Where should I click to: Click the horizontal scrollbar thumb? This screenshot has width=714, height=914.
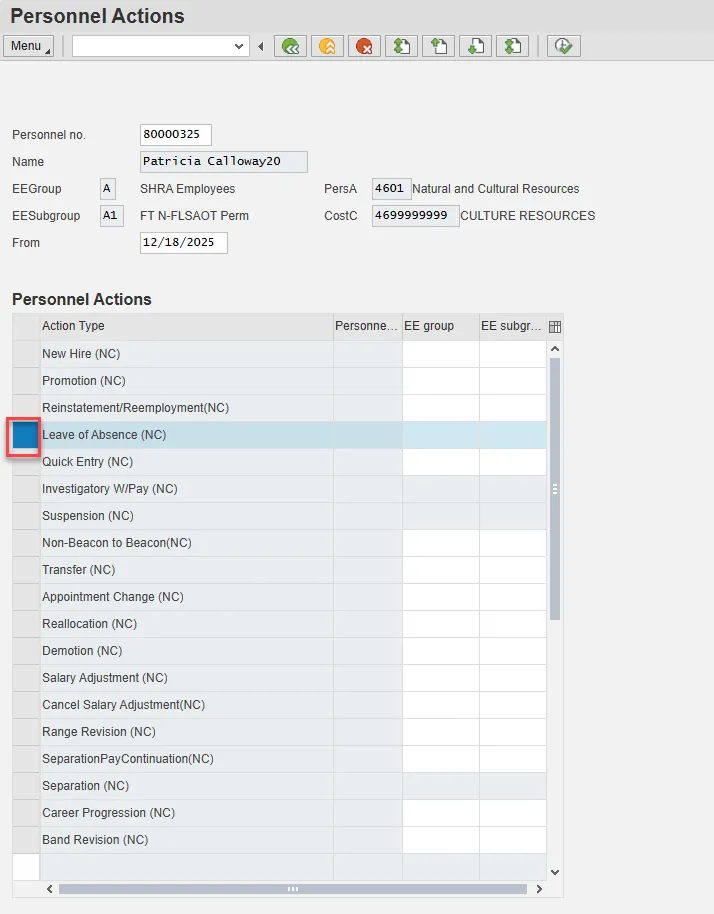click(x=293, y=889)
